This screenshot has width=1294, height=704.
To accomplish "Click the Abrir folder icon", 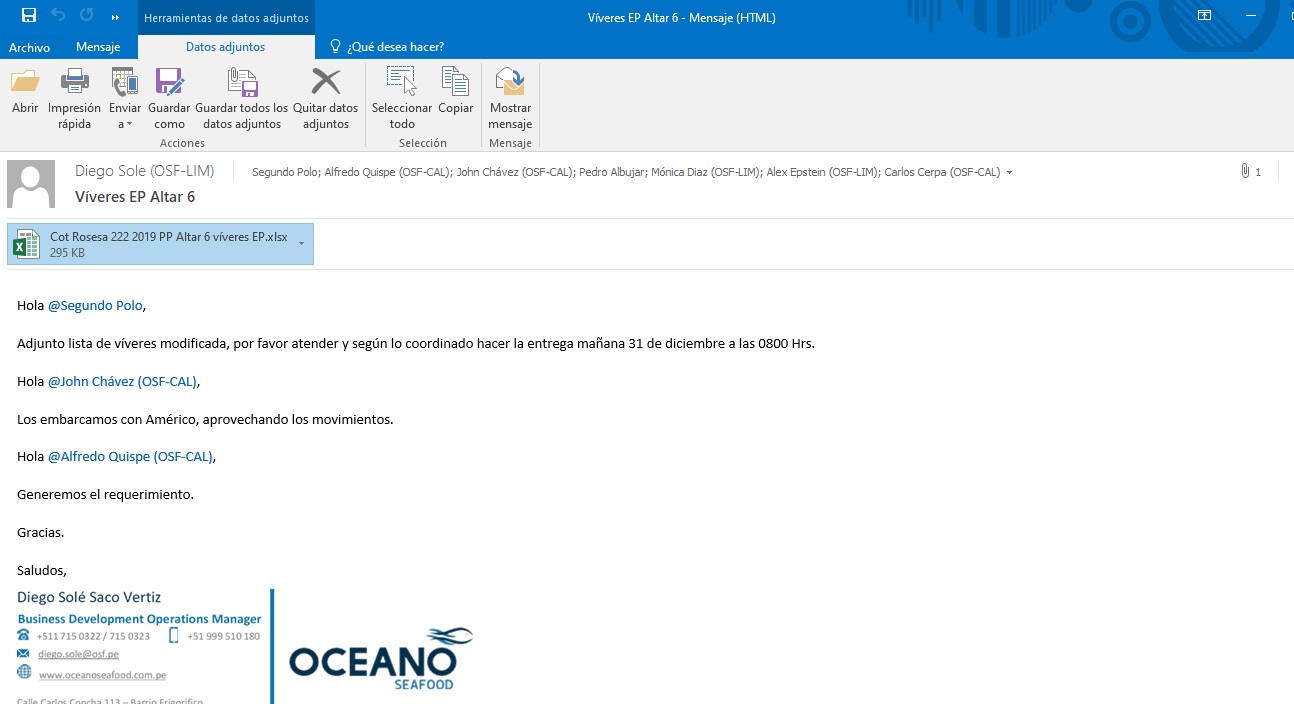I will (25, 83).
